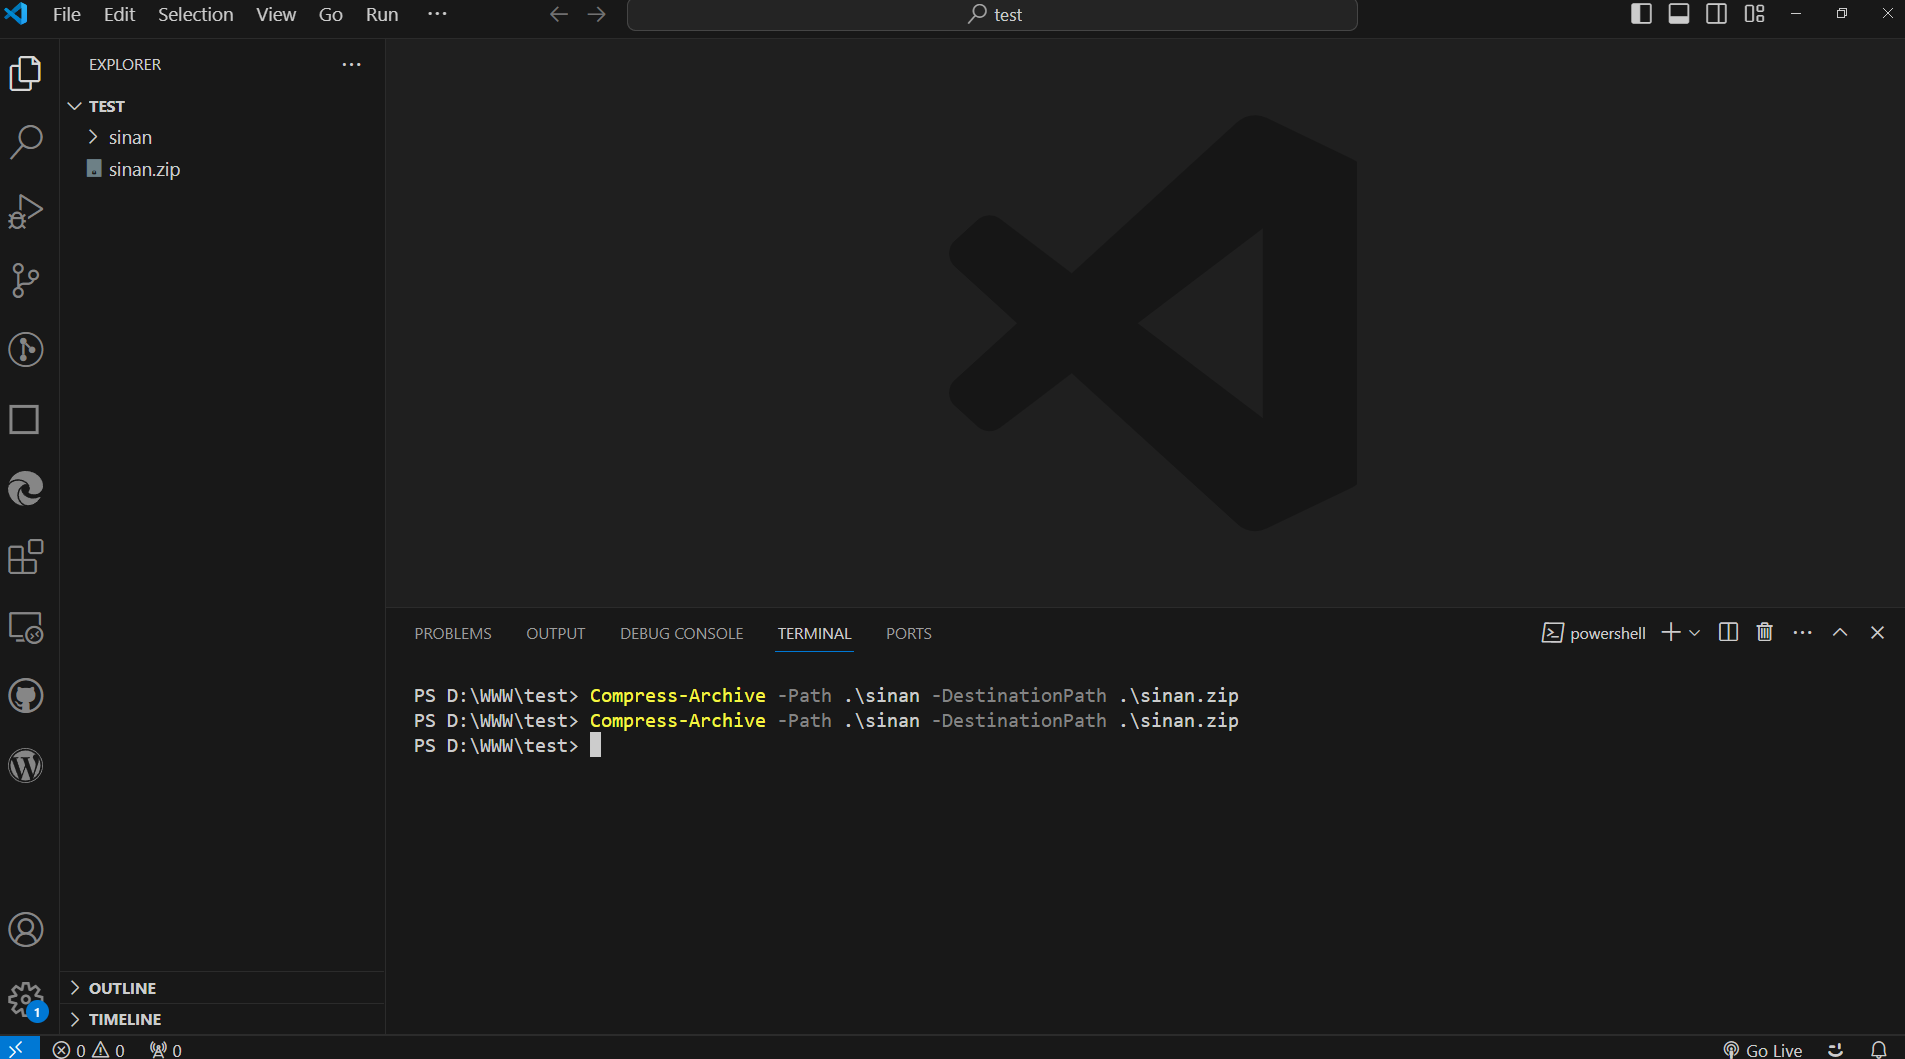Screen dimensions: 1905x1059
Task: Open the Source Control view
Action: [25, 280]
